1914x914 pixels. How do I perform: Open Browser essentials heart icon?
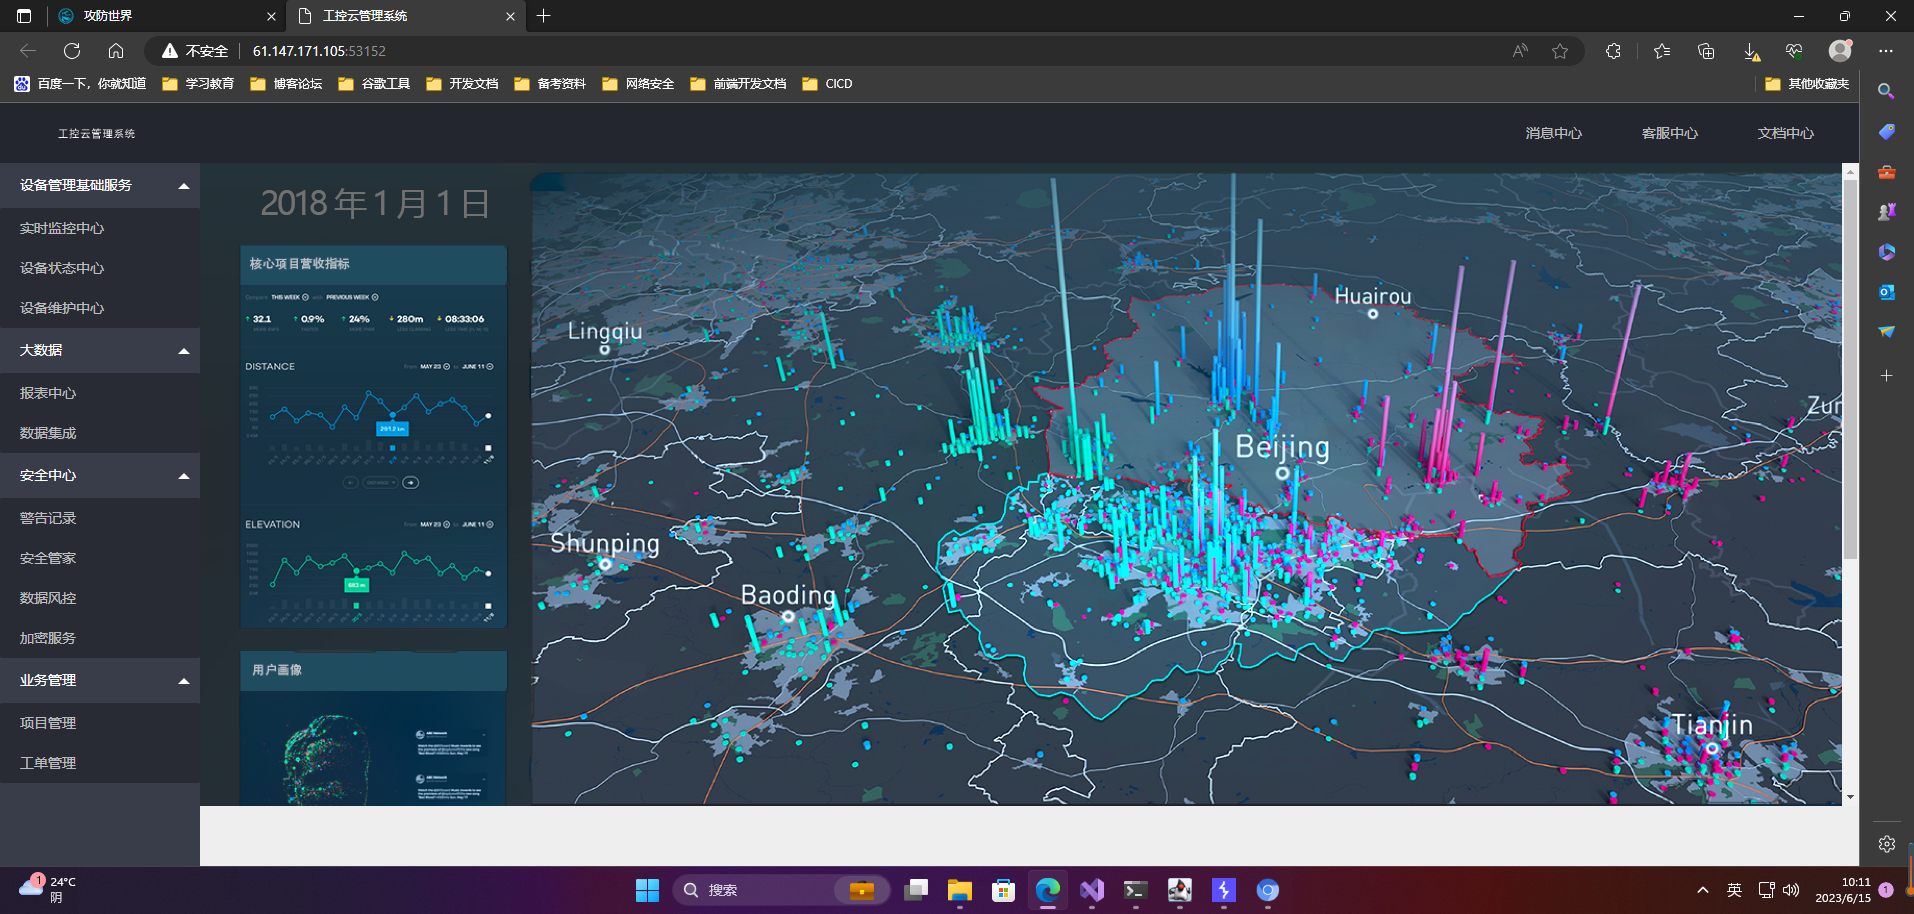coord(1794,51)
